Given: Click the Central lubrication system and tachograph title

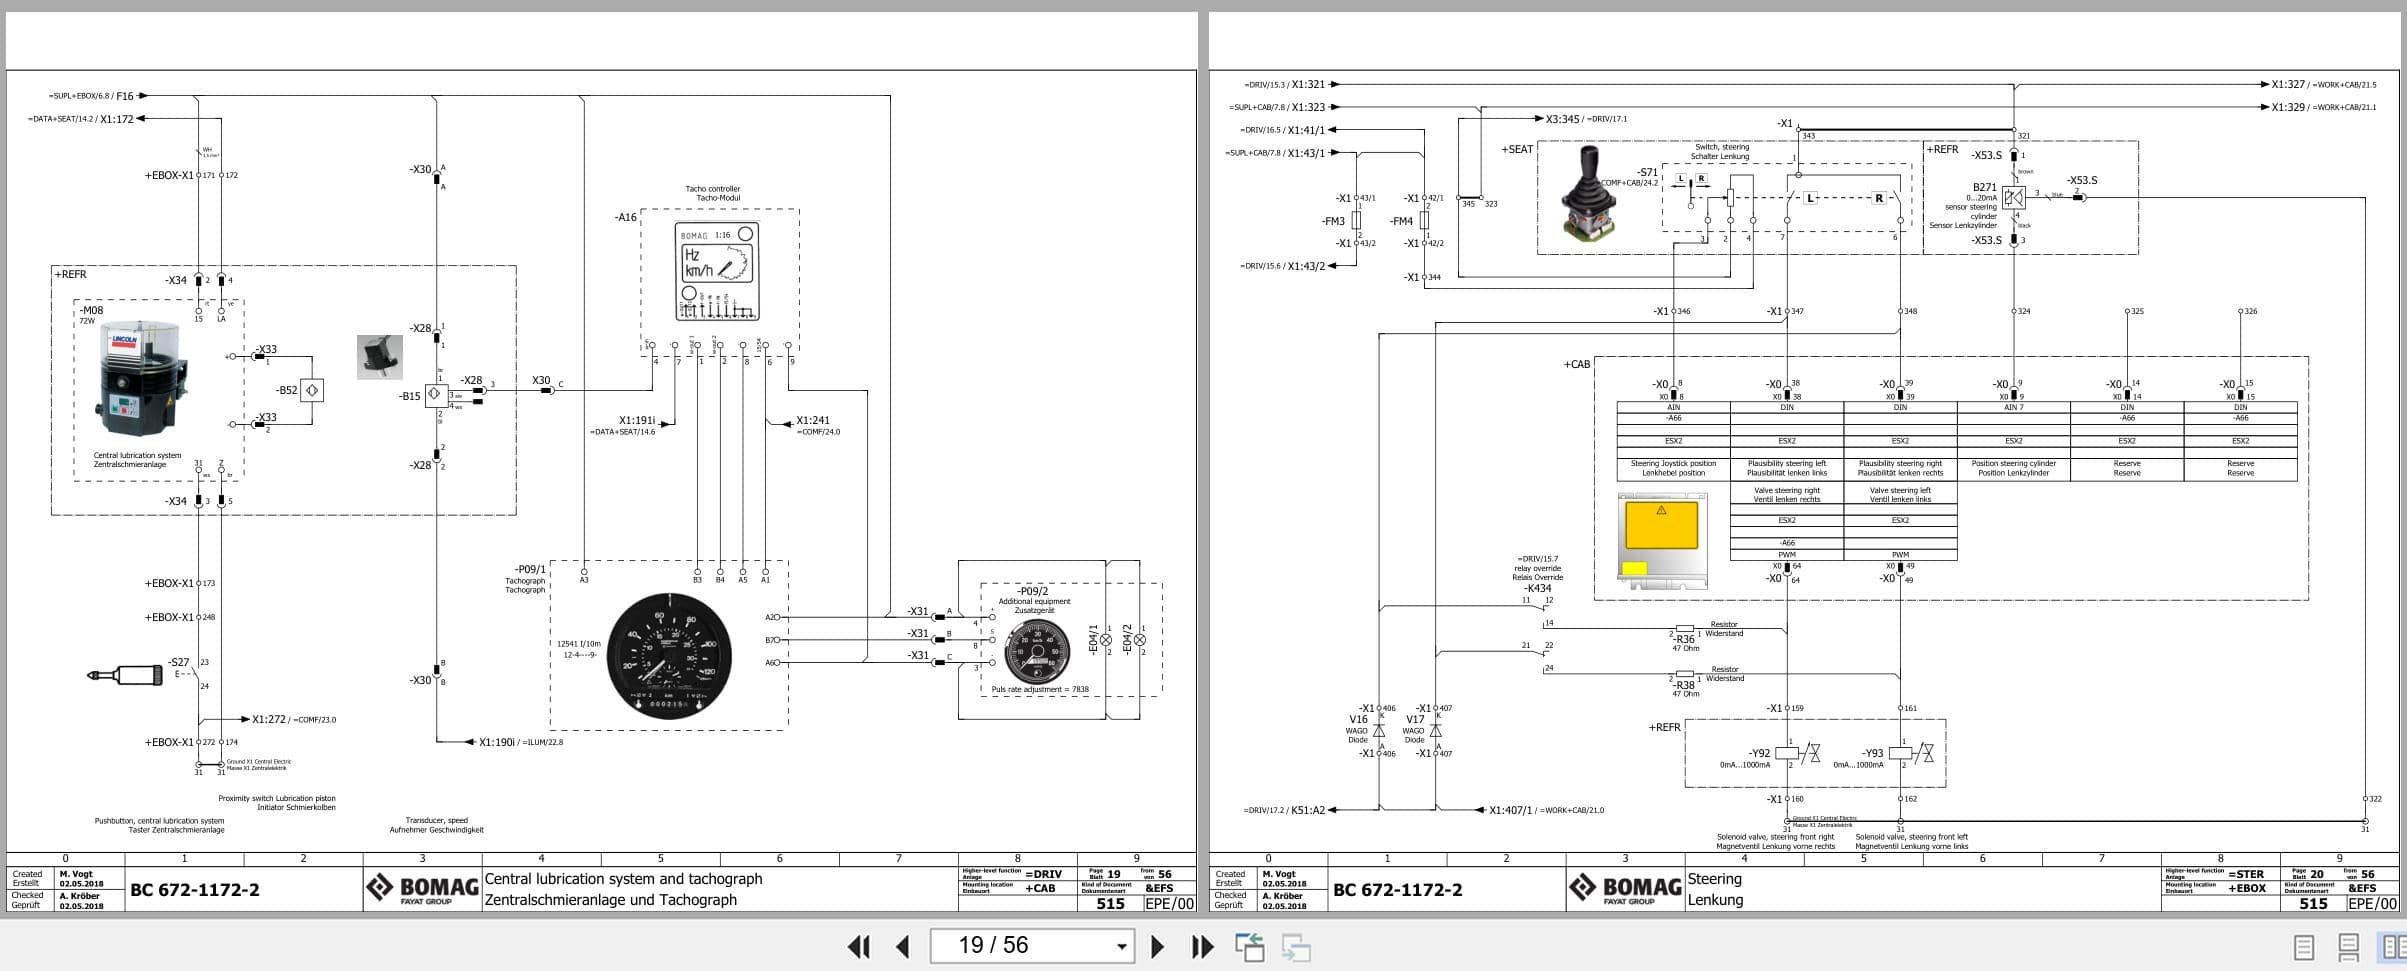Looking at the screenshot, I should click(x=623, y=879).
